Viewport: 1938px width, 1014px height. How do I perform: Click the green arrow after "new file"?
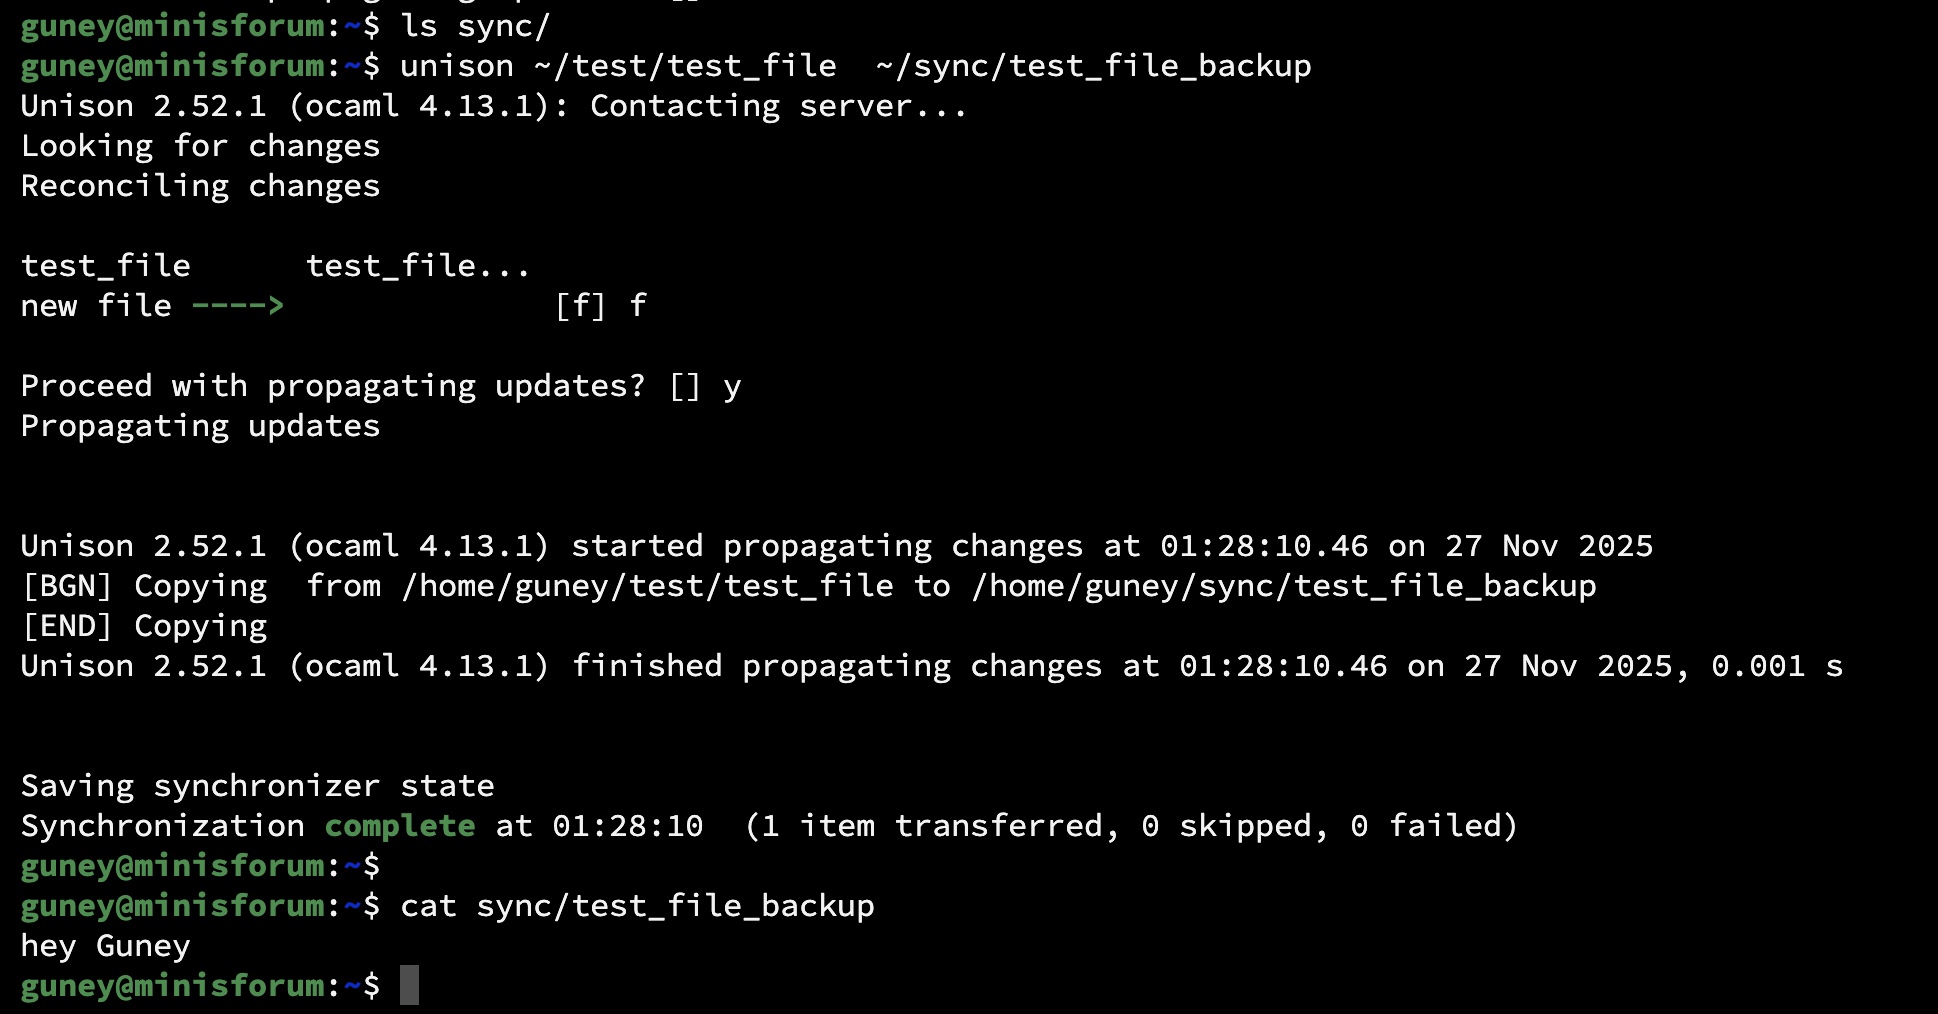pyautogui.click(x=237, y=306)
